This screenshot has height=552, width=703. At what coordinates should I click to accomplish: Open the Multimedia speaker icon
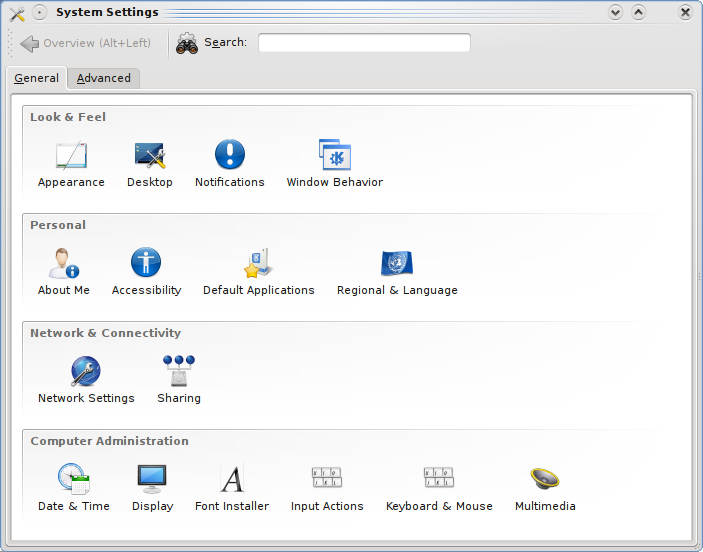(x=545, y=478)
